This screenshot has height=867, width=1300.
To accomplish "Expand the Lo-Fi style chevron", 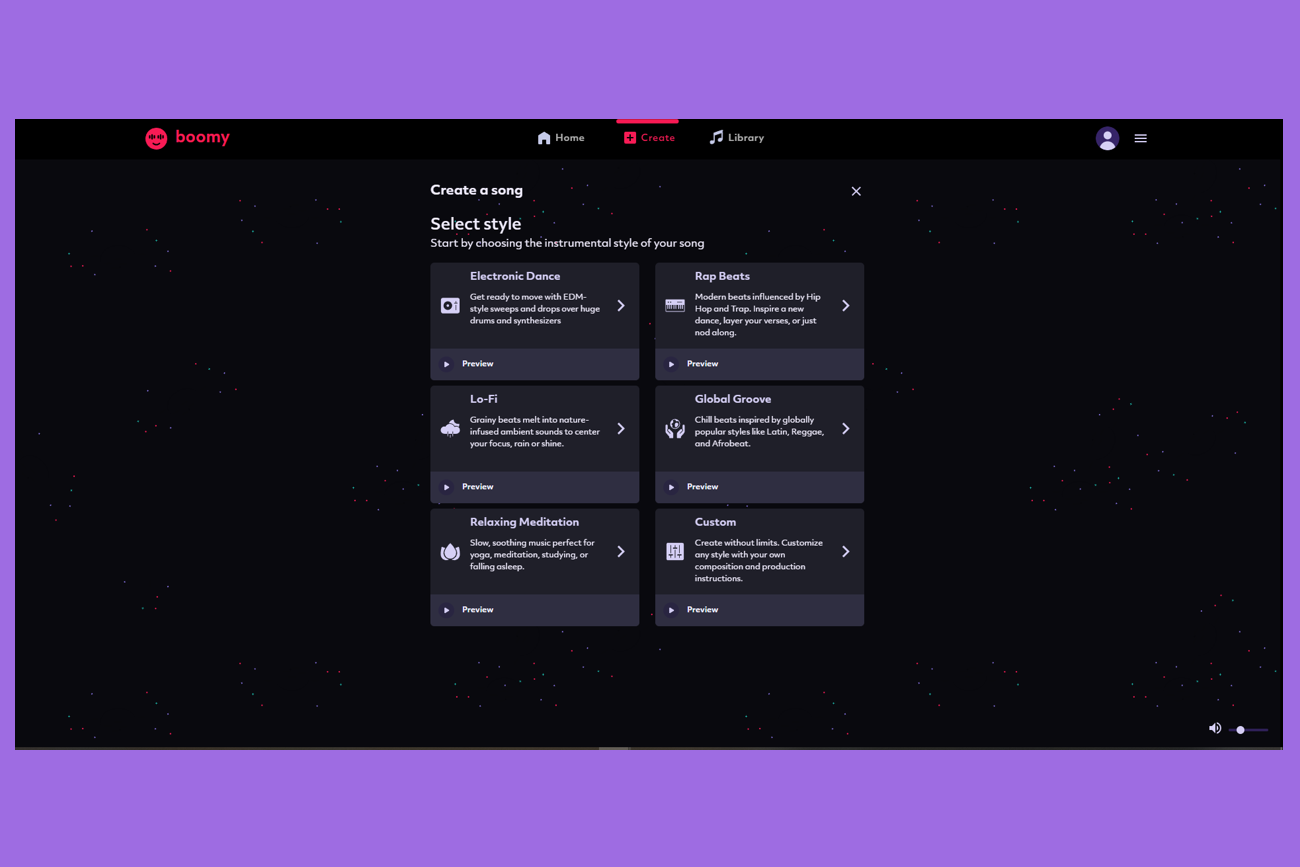I will pos(621,429).
